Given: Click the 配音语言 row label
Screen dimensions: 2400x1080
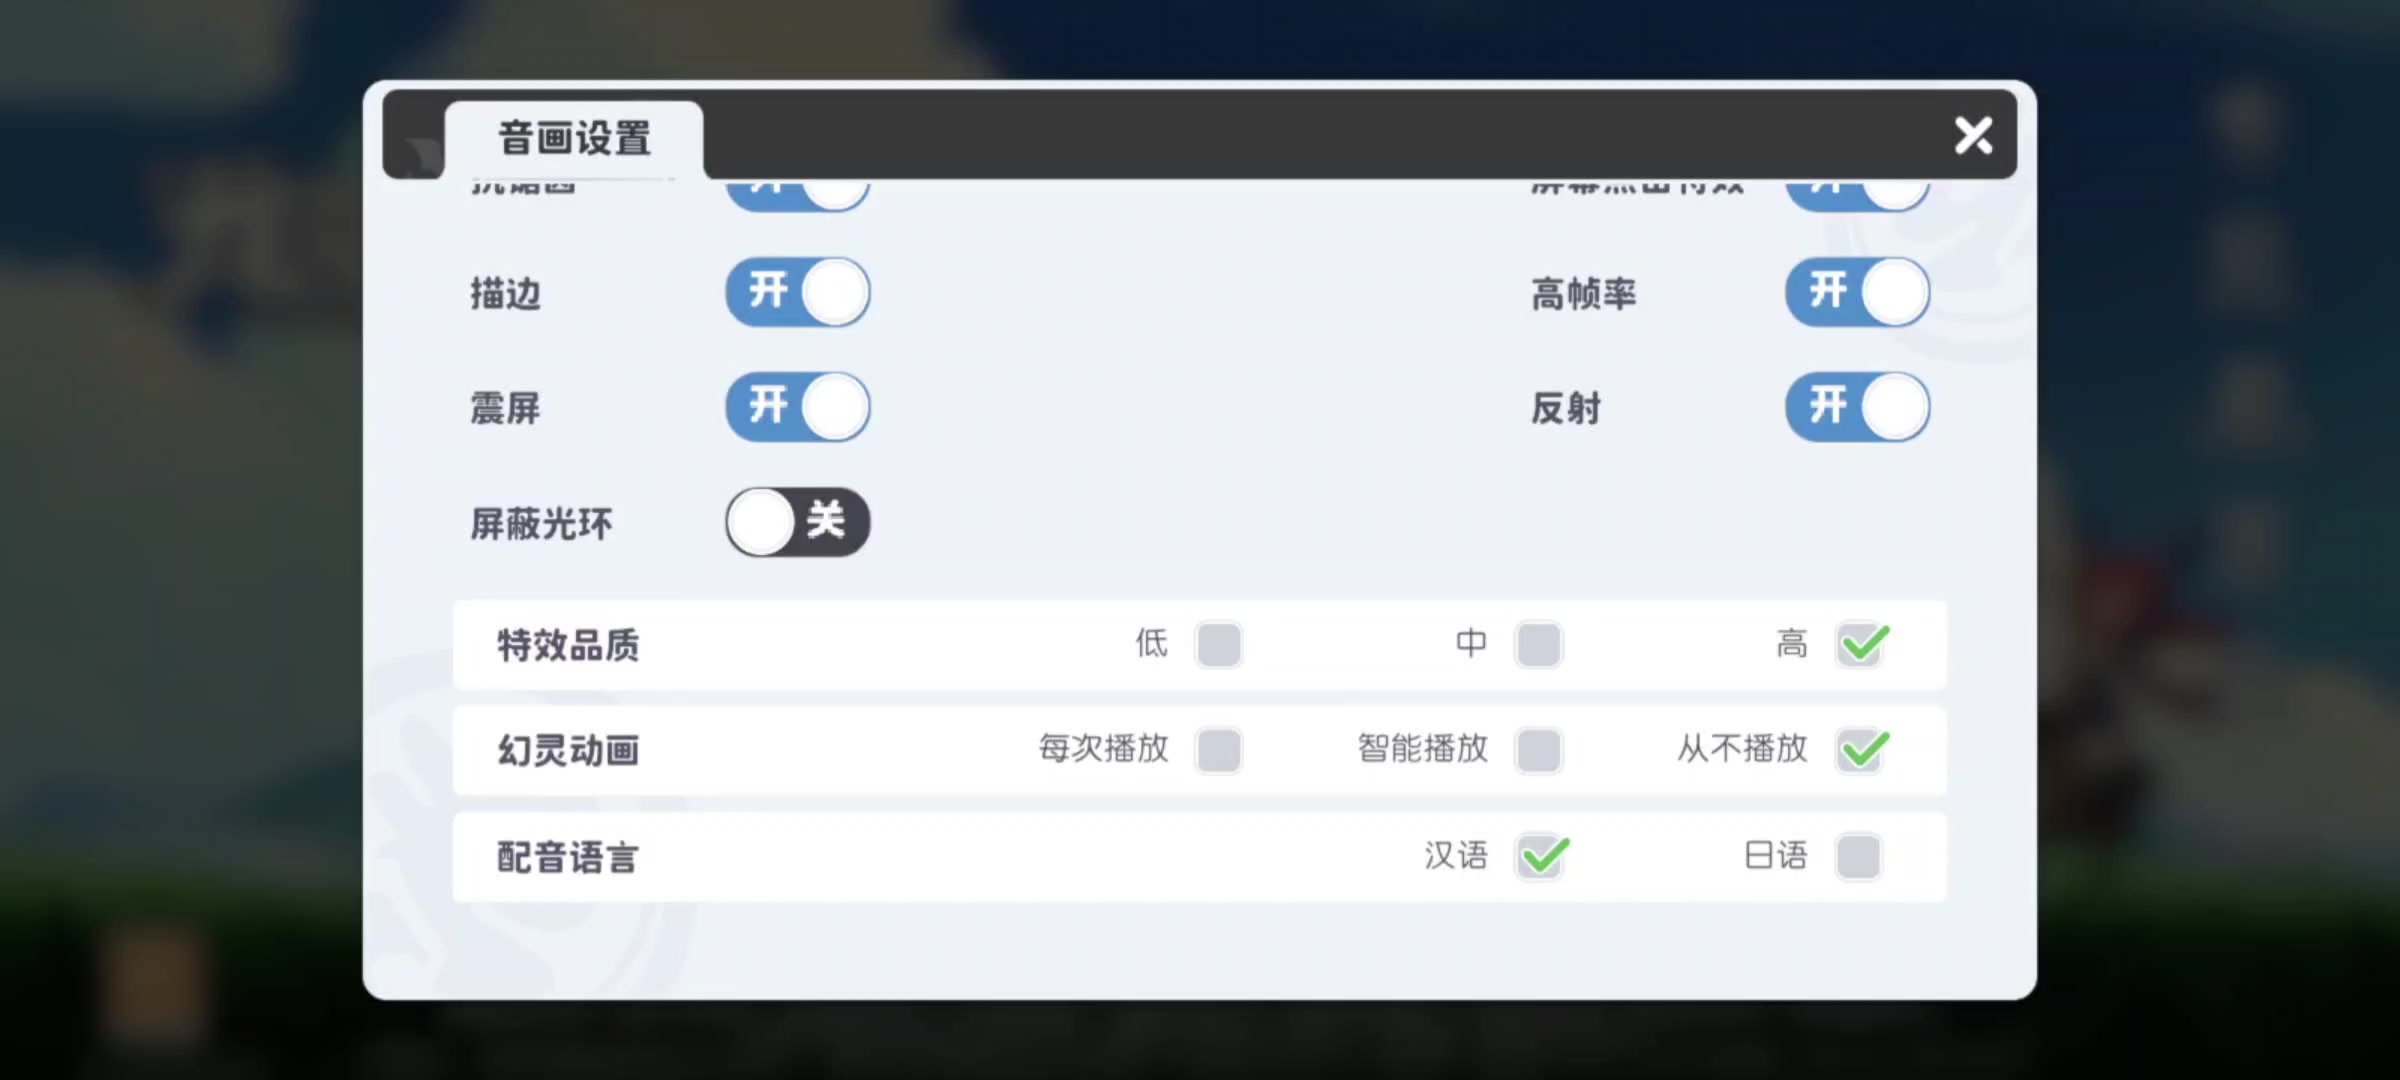Looking at the screenshot, I should point(568,858).
